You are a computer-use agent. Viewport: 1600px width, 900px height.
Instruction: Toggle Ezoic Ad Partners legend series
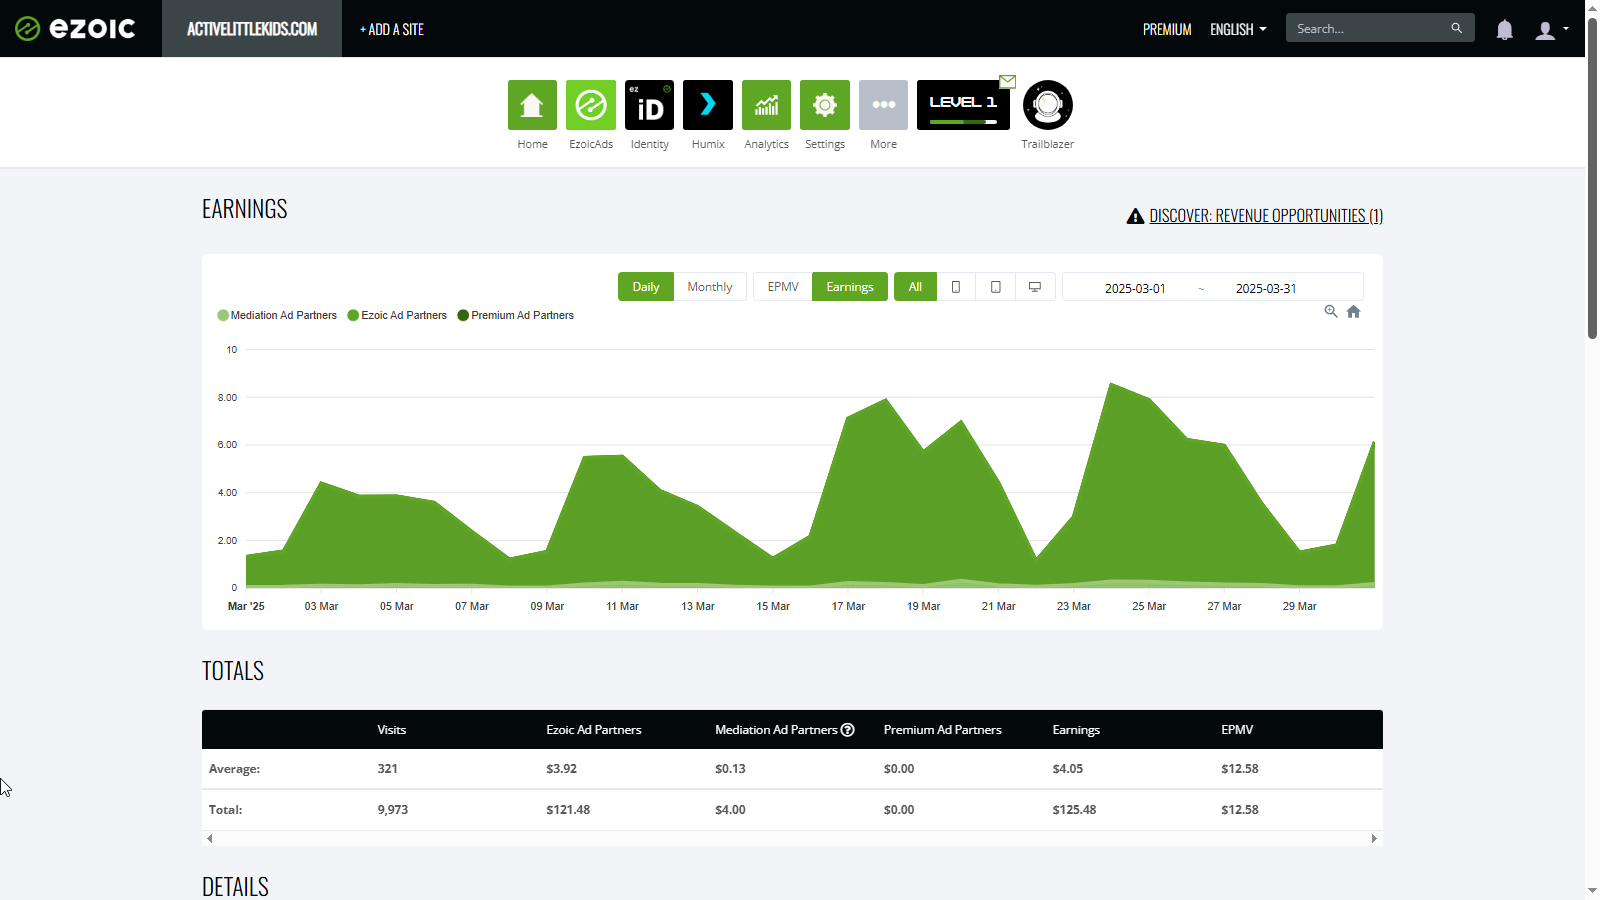point(397,315)
